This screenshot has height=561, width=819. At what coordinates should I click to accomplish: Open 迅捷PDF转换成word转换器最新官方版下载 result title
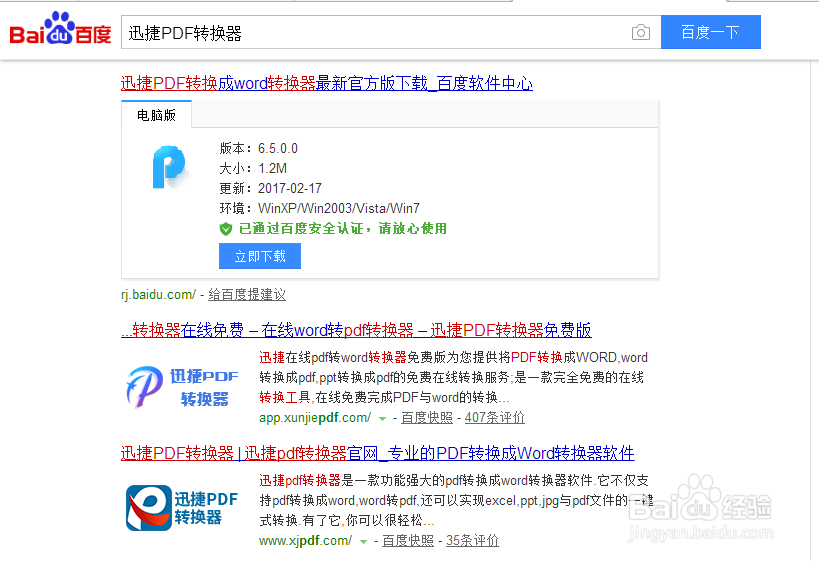[326, 84]
